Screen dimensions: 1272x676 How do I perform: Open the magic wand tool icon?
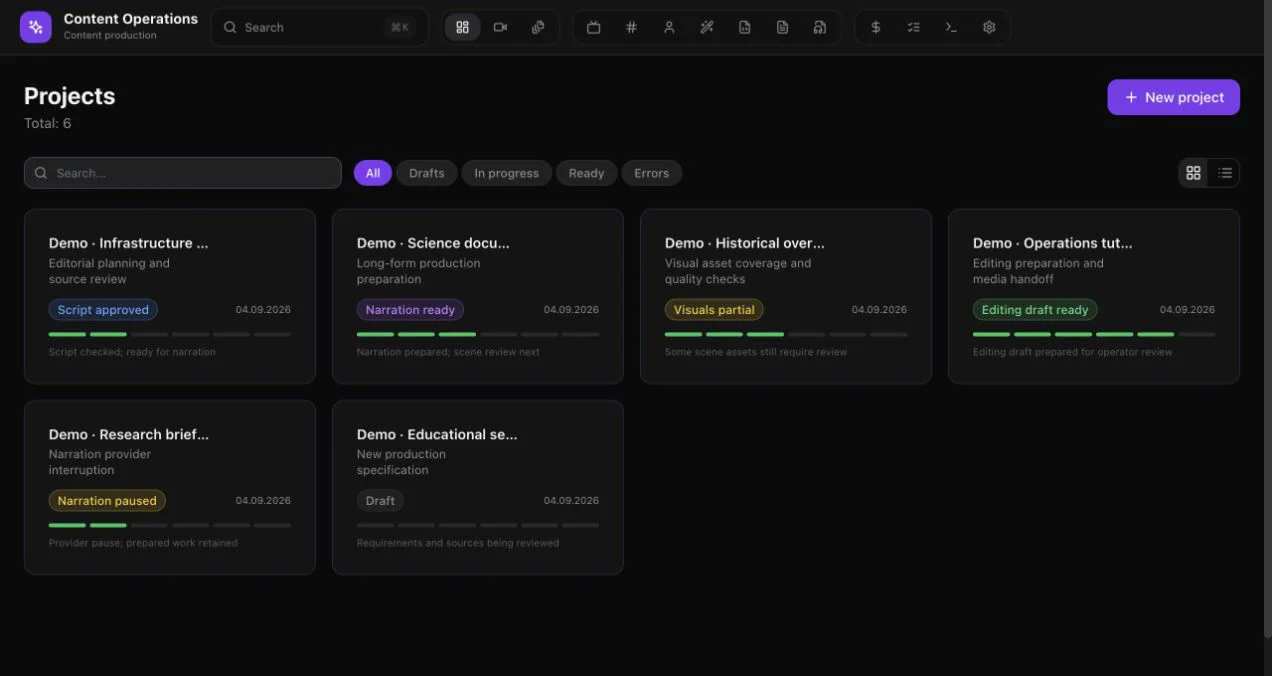707,27
